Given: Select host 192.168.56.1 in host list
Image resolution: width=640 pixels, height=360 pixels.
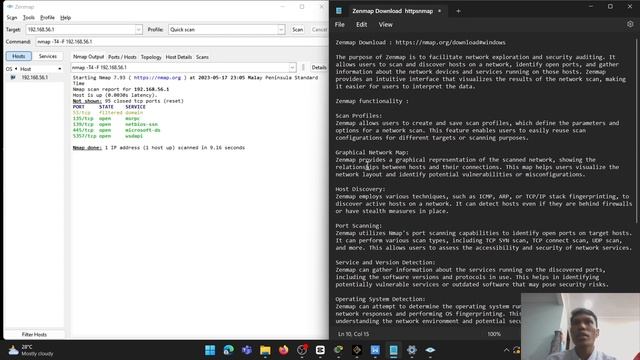Looking at the screenshot, I should 34,77.
